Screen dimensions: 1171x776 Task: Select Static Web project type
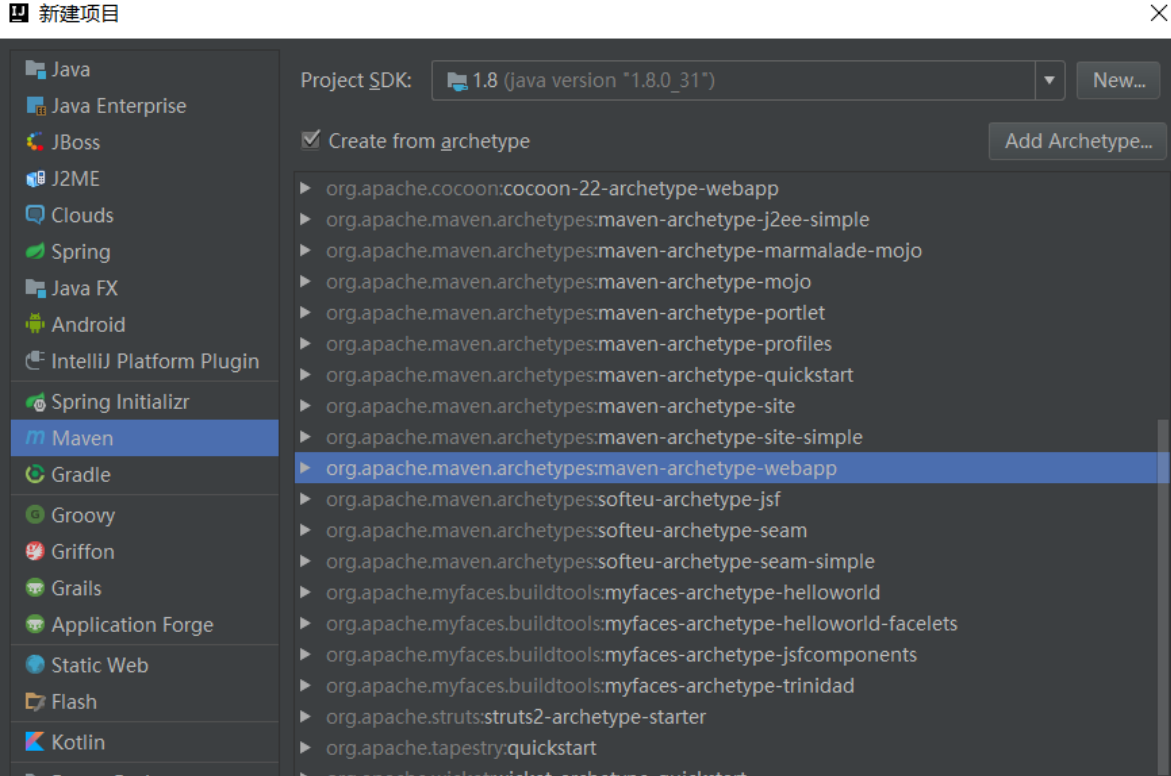[x=145, y=665]
